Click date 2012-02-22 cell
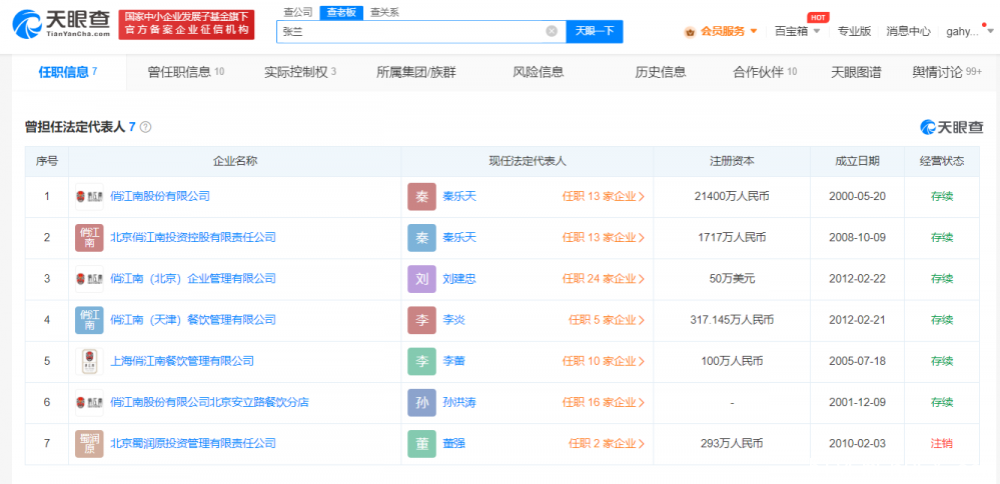 (857, 279)
